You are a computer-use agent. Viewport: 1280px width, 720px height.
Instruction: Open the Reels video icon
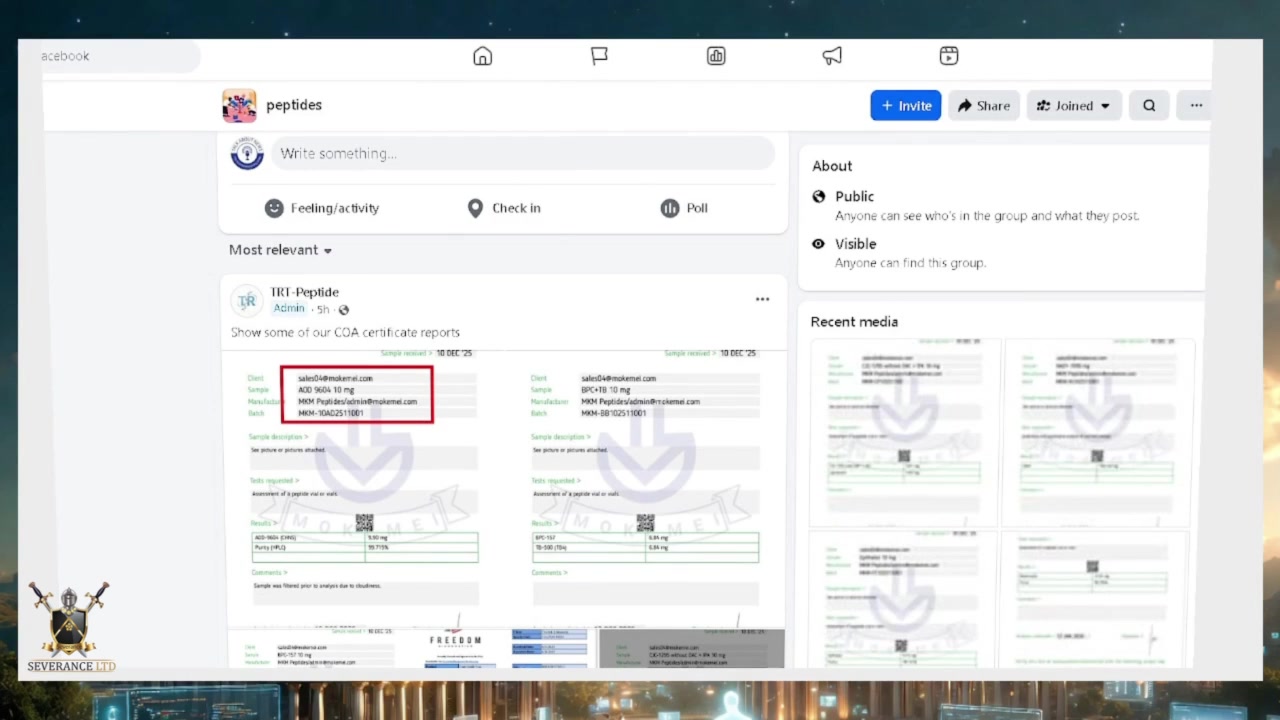coord(949,56)
